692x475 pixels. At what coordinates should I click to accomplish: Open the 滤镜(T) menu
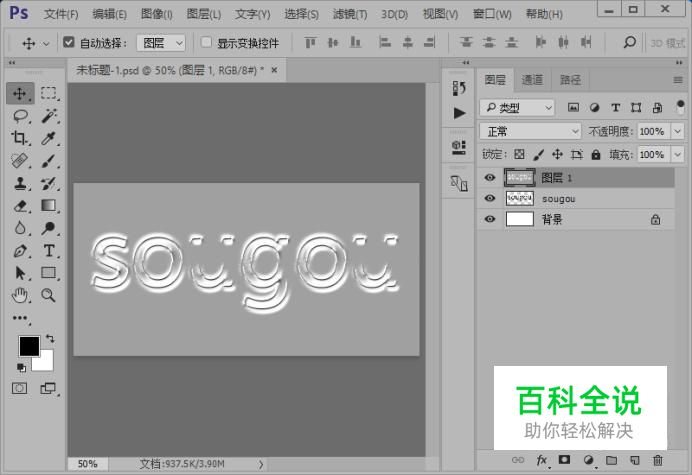350,14
